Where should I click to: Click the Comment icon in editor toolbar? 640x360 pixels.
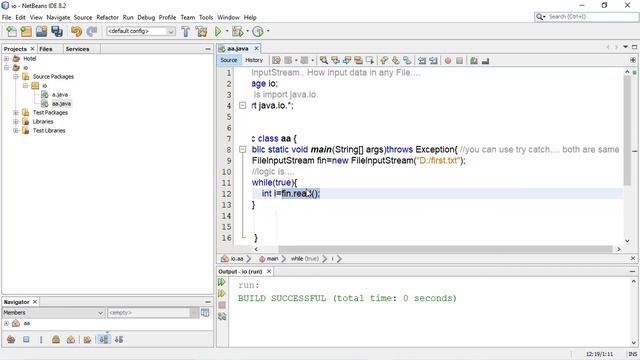pos(473,60)
